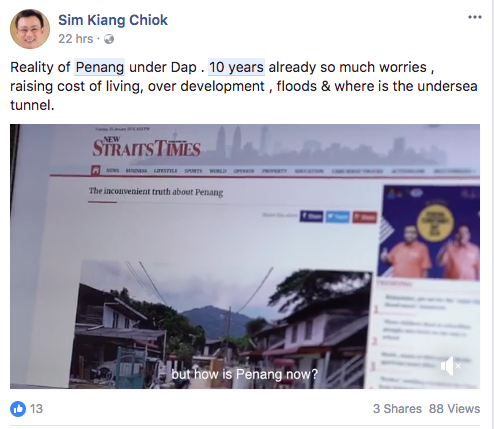Image resolution: width=494 pixels, height=429 pixels.
Task: Click the New Straits Times logo in video
Action: coord(146,147)
